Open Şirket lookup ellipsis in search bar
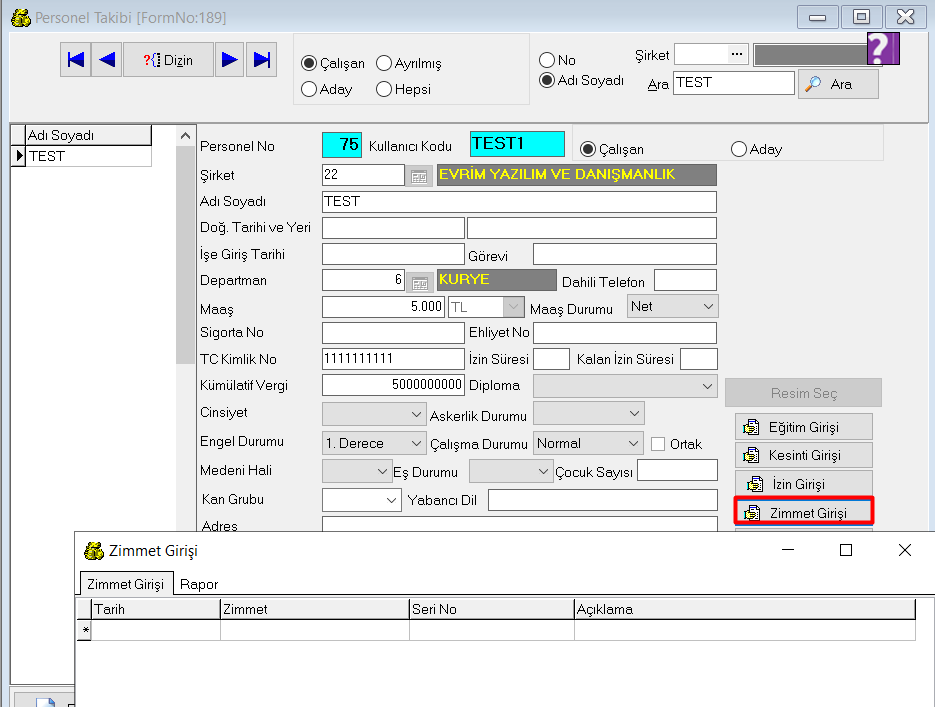Image resolution: width=935 pixels, height=707 pixels. [737, 54]
